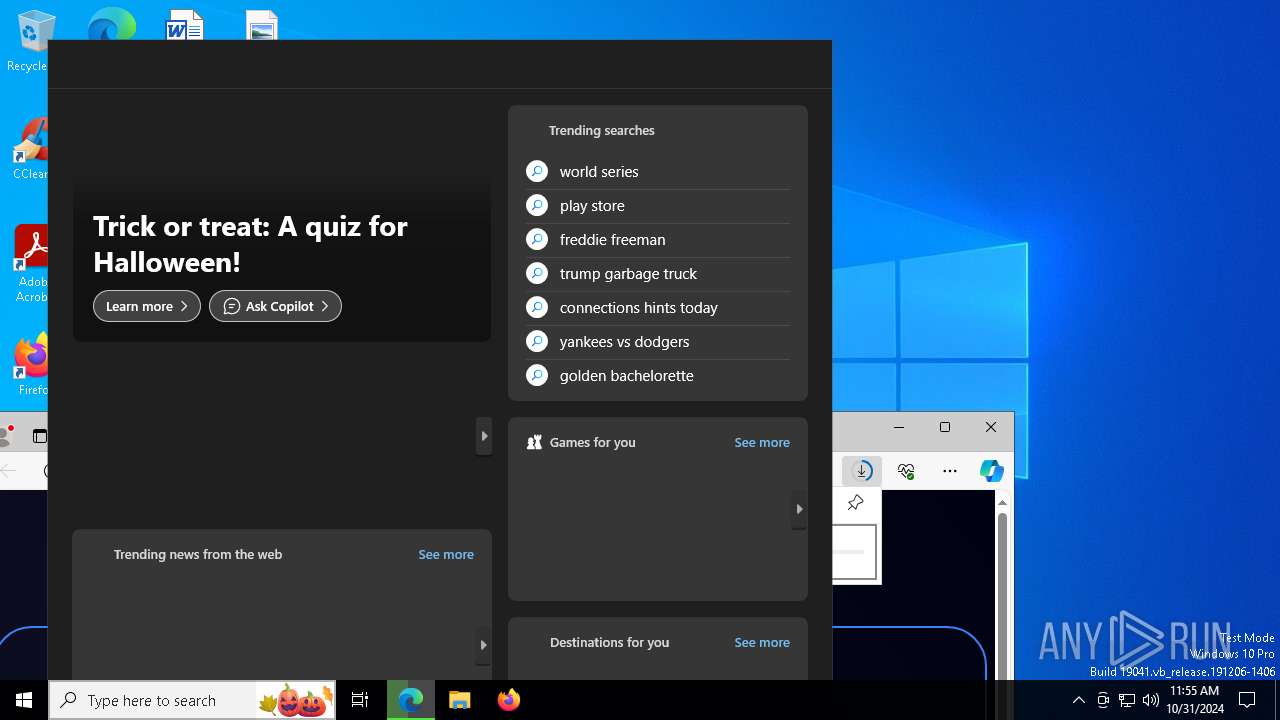
Task: Click the Halloween pumpkins search highlight icon
Action: tap(295, 700)
